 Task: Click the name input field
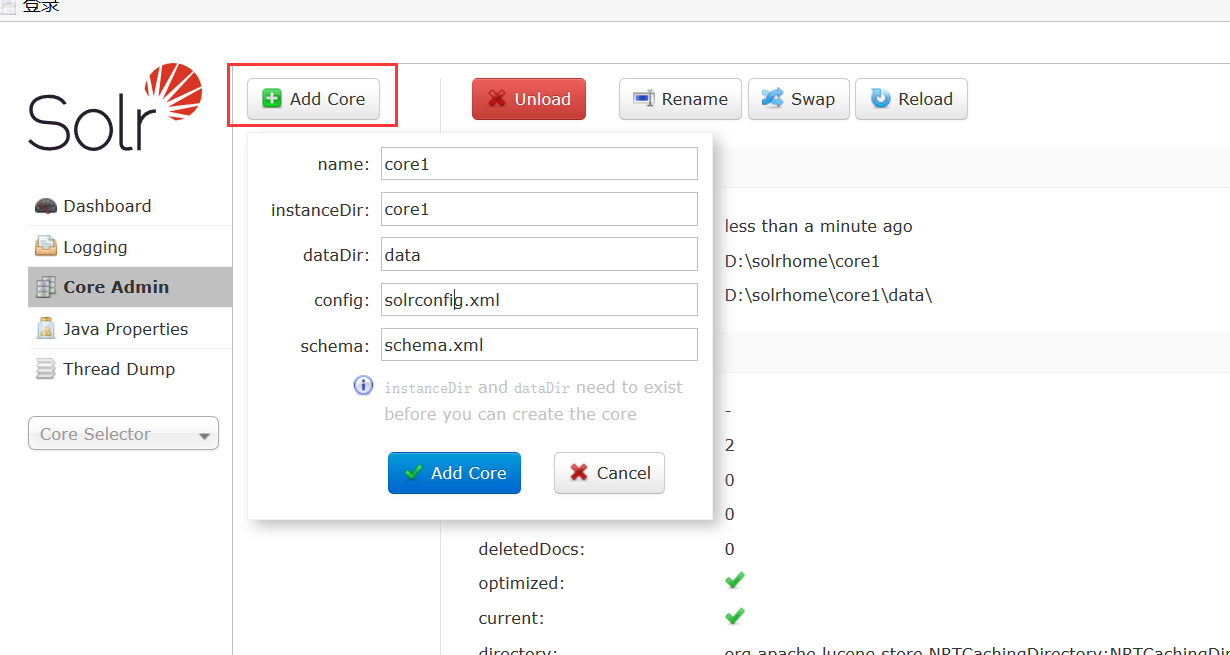(539, 164)
